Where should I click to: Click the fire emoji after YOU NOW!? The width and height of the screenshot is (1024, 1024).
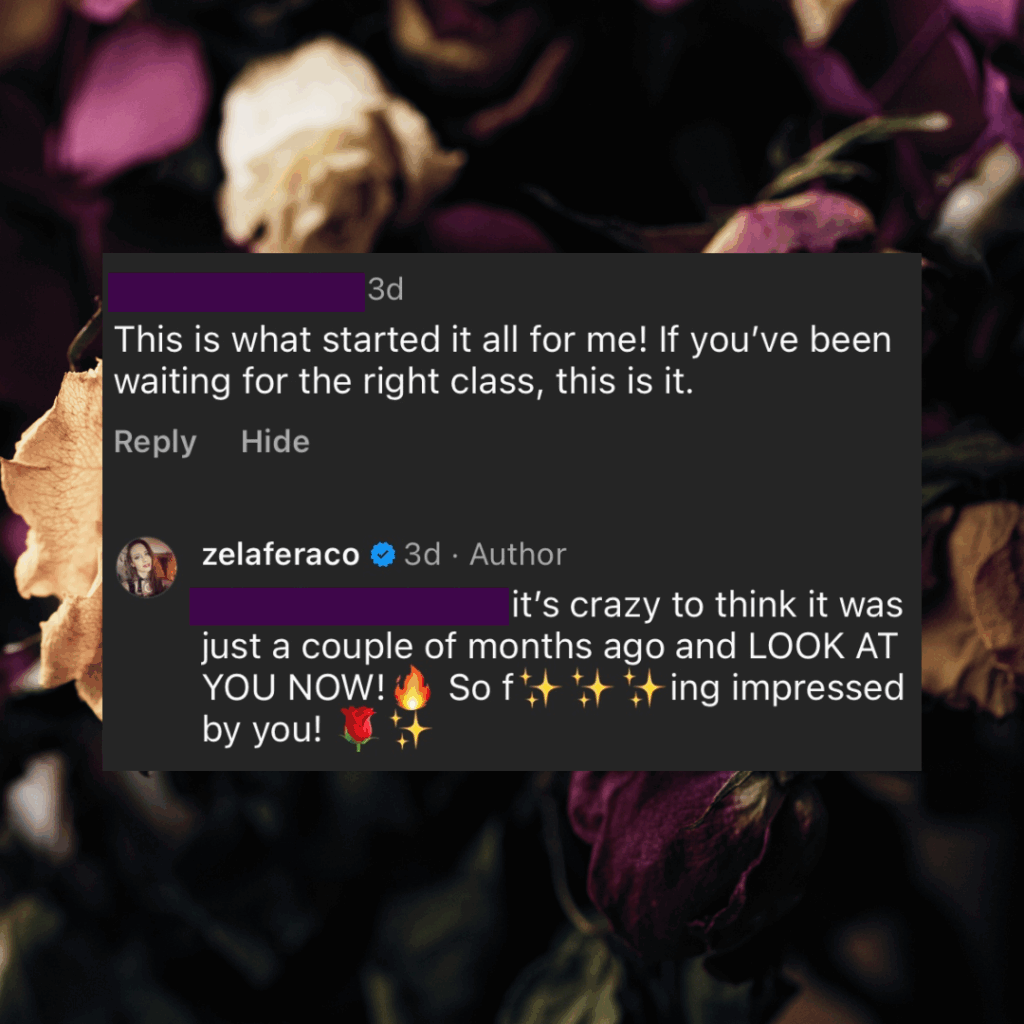(412, 688)
